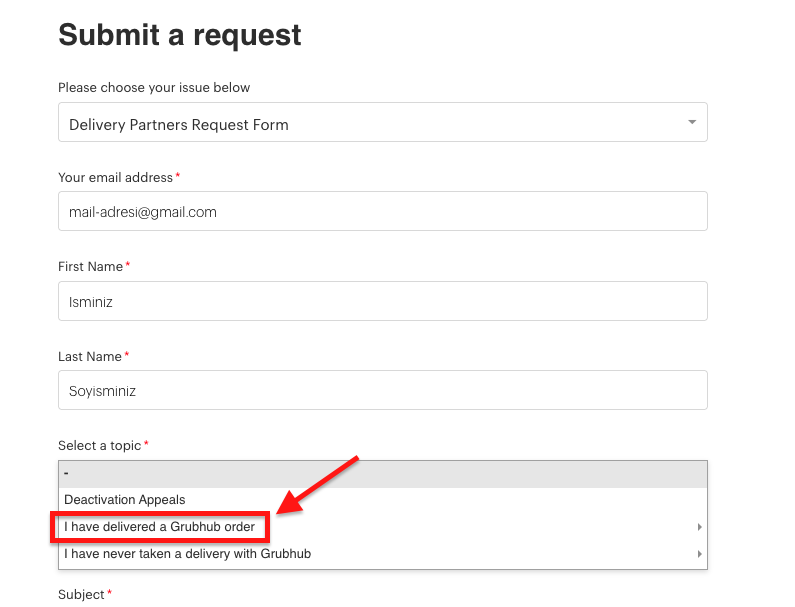The image size is (795, 607).
Task: Click the "Your email address" label
Action: pyautogui.click(x=115, y=177)
